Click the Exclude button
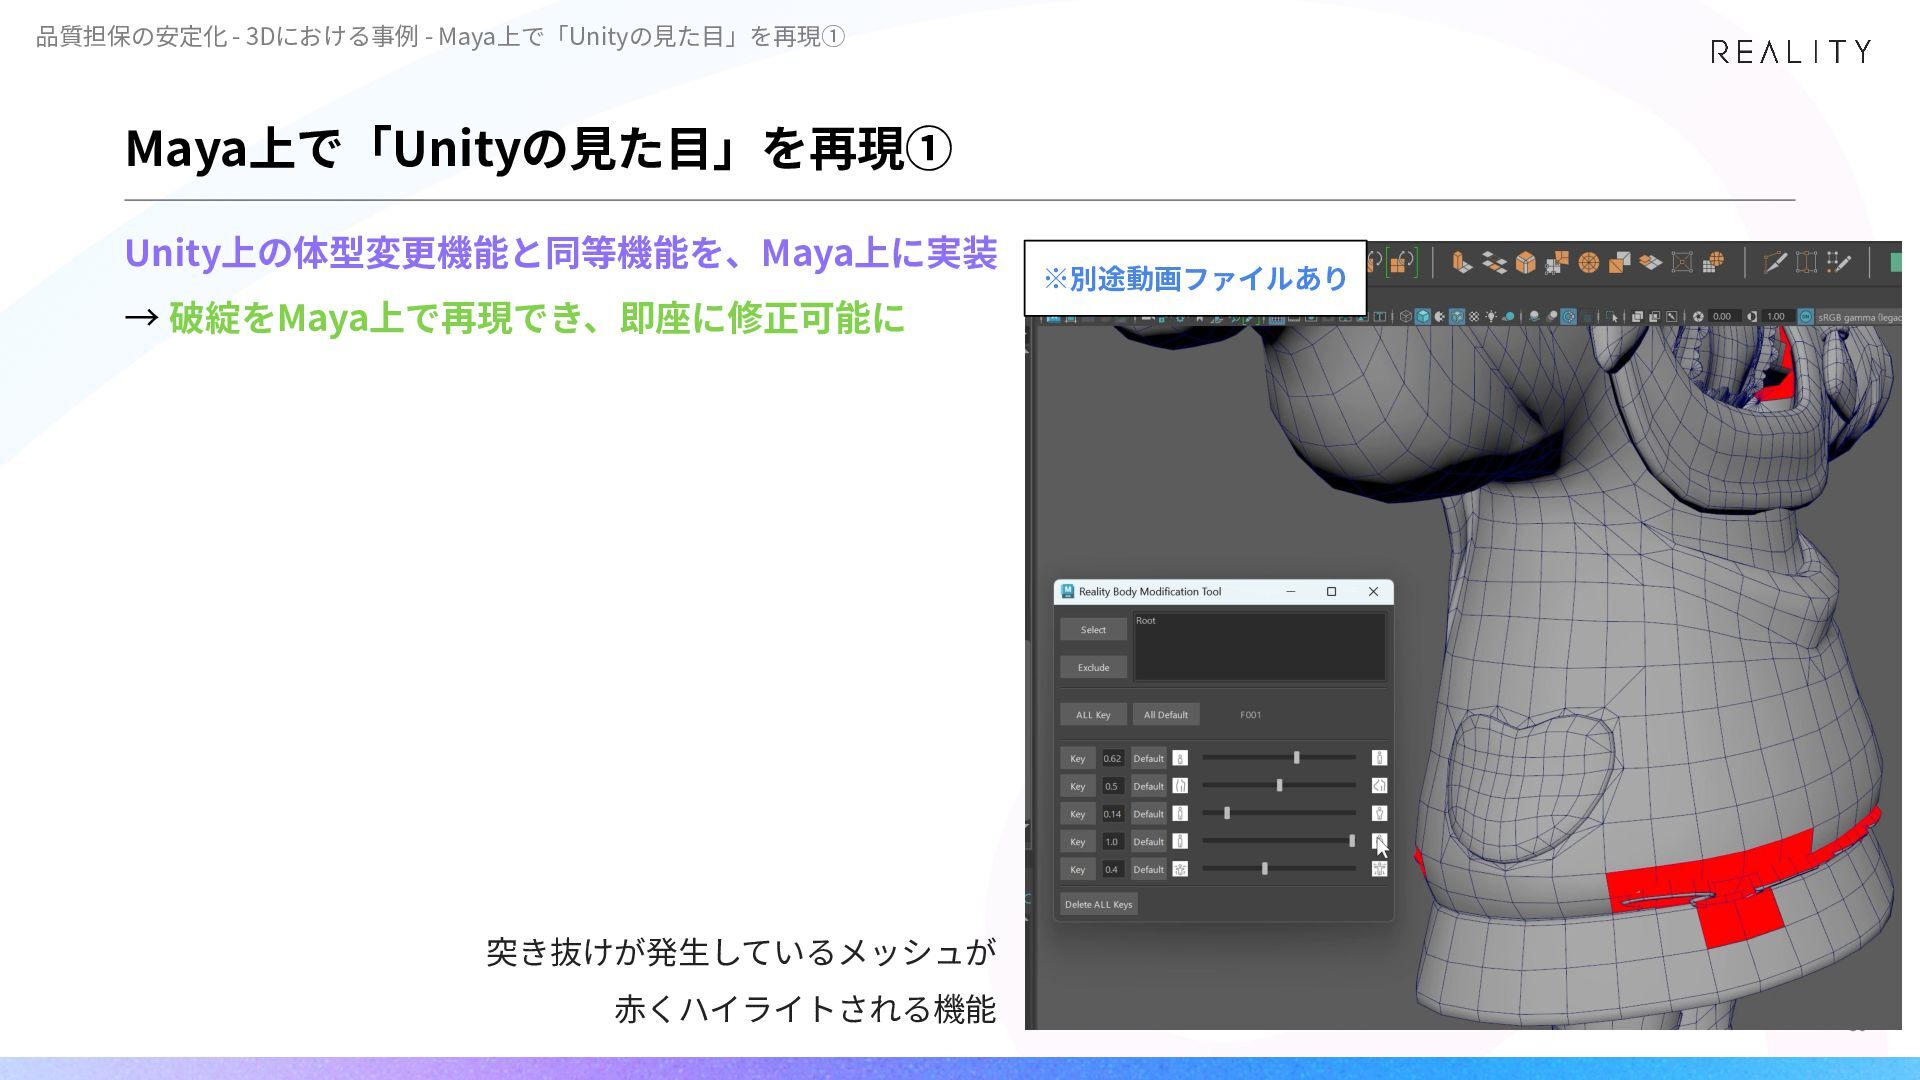This screenshot has height=1080, width=1920. point(1093,668)
